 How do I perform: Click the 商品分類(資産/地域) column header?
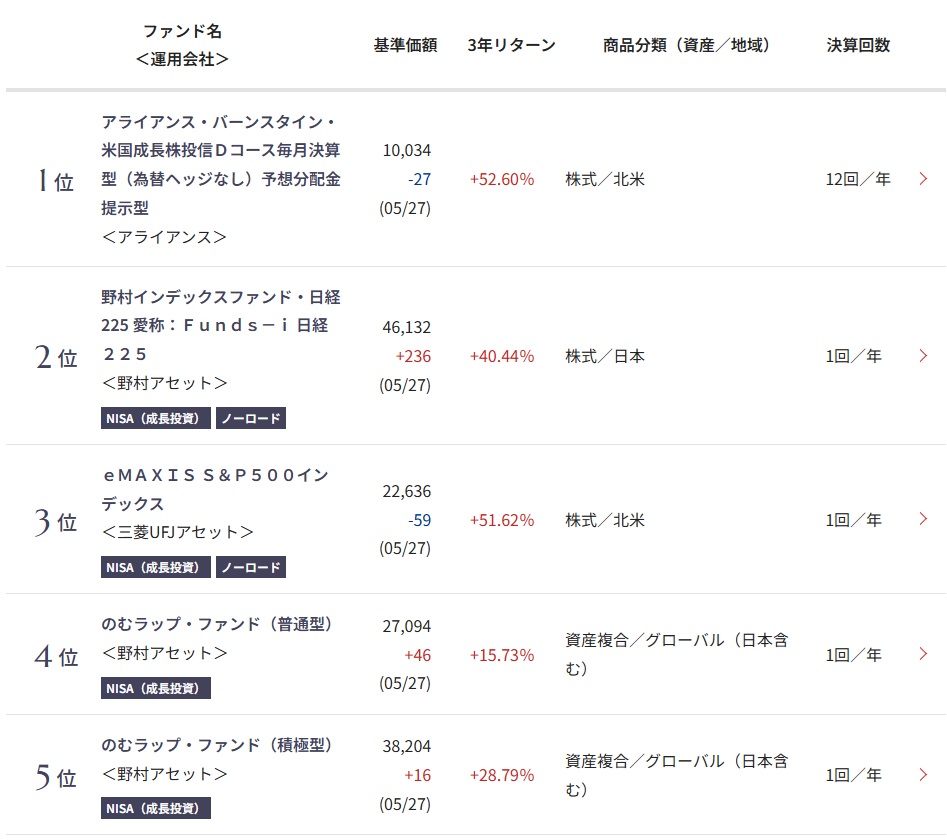686,45
